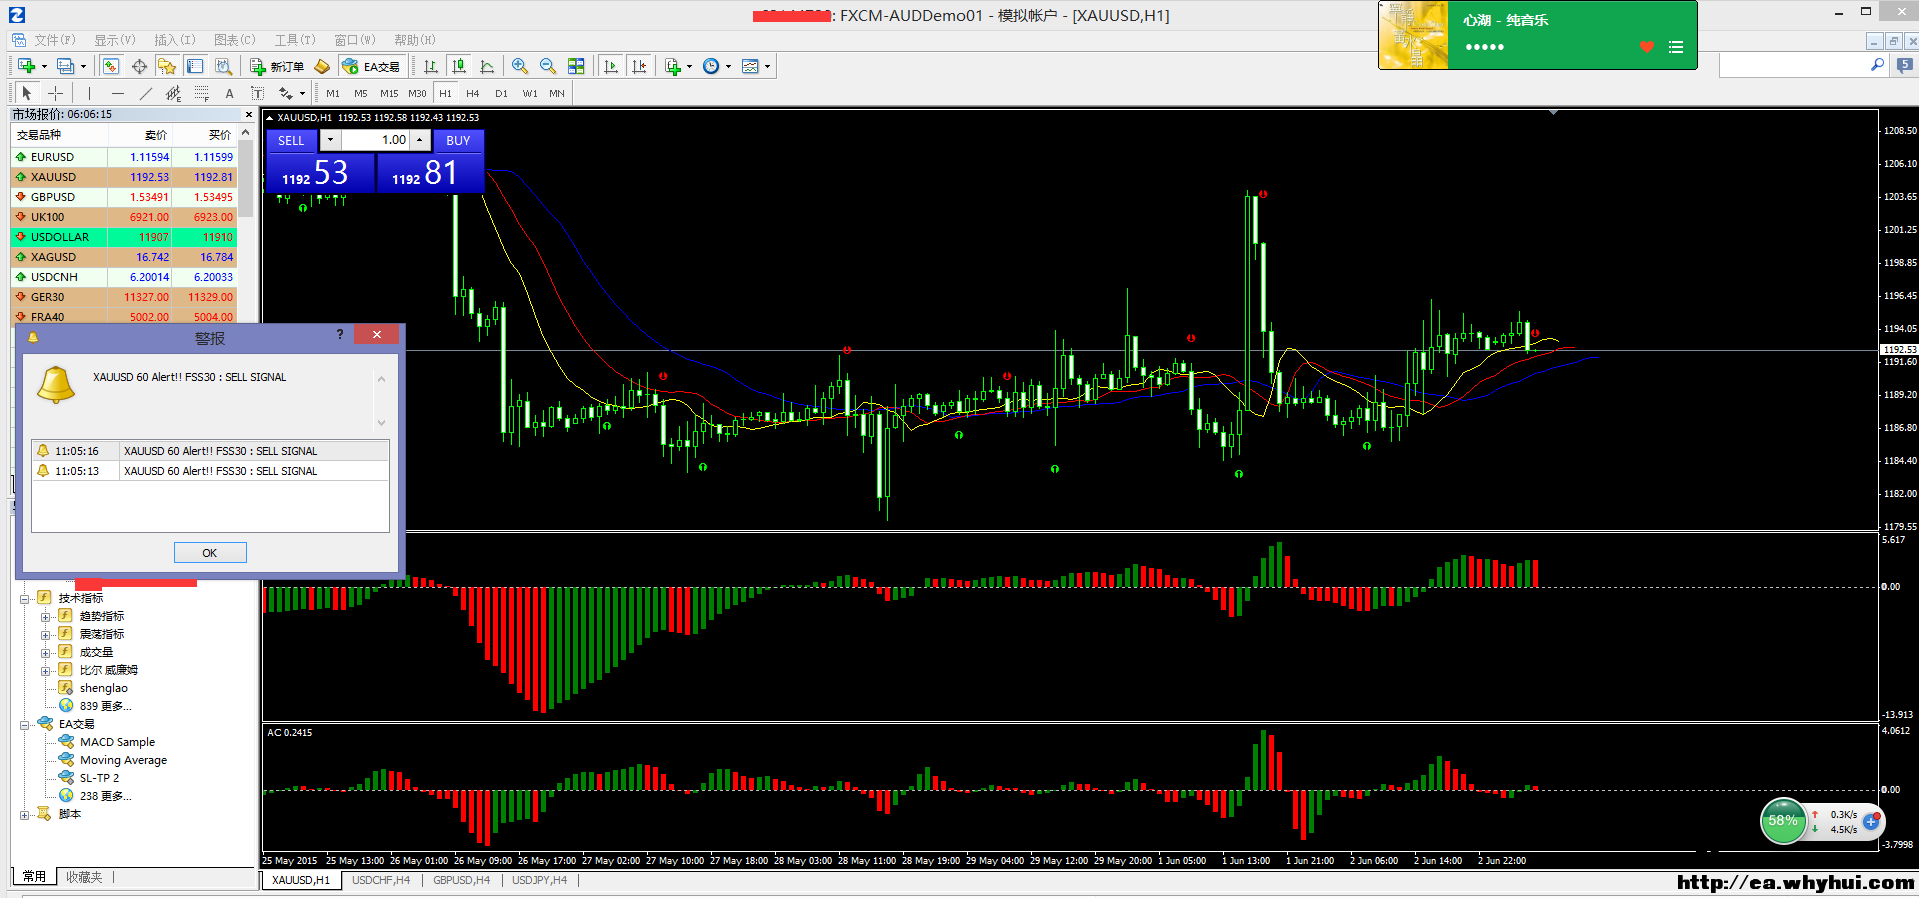Expand the 趋势指标 tree node
Image resolution: width=1919 pixels, height=898 pixels.
[x=45, y=617]
